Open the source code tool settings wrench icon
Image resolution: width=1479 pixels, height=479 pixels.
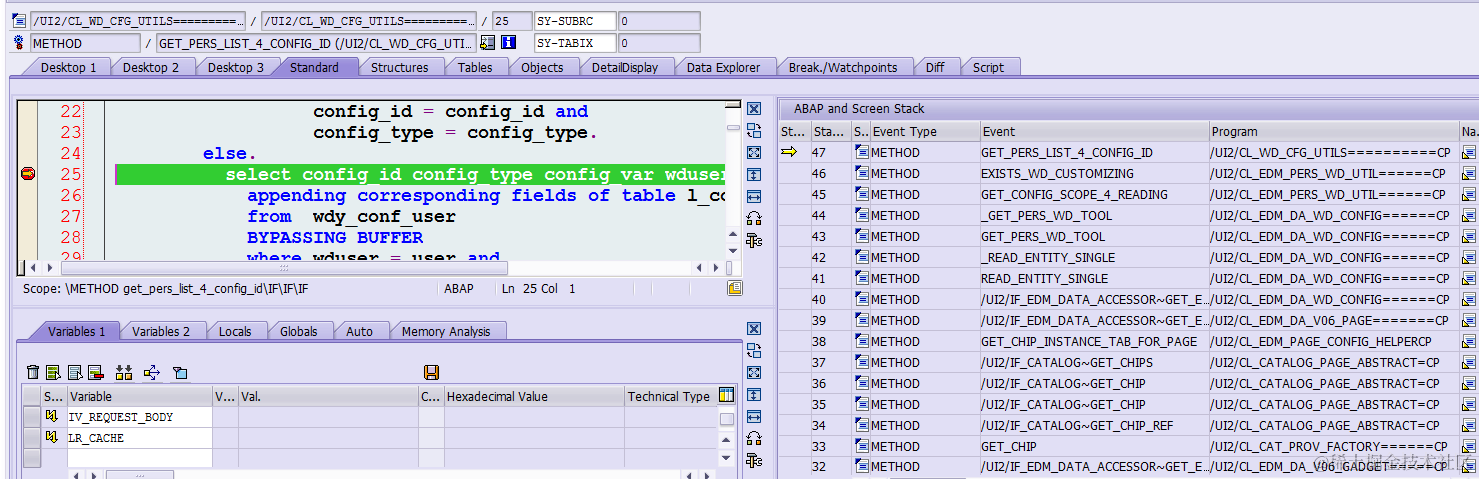tap(754, 240)
